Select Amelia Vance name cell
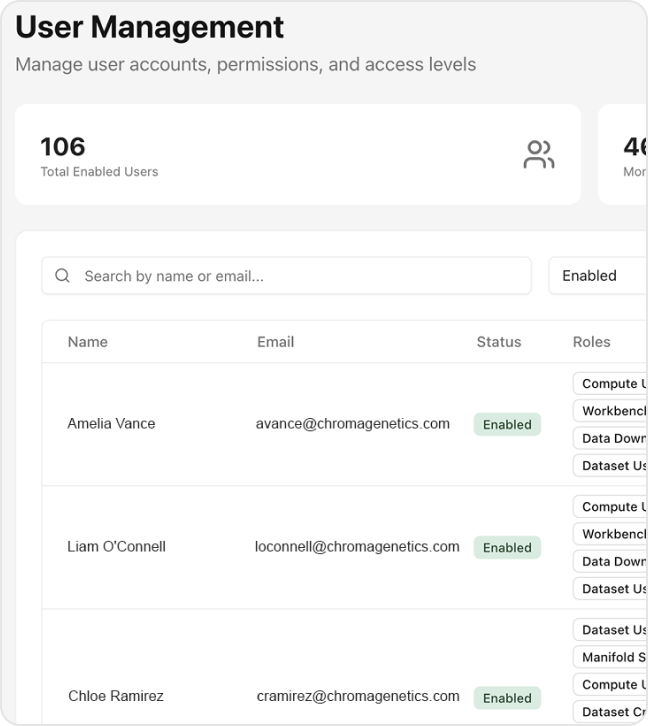648x726 pixels. (x=111, y=424)
